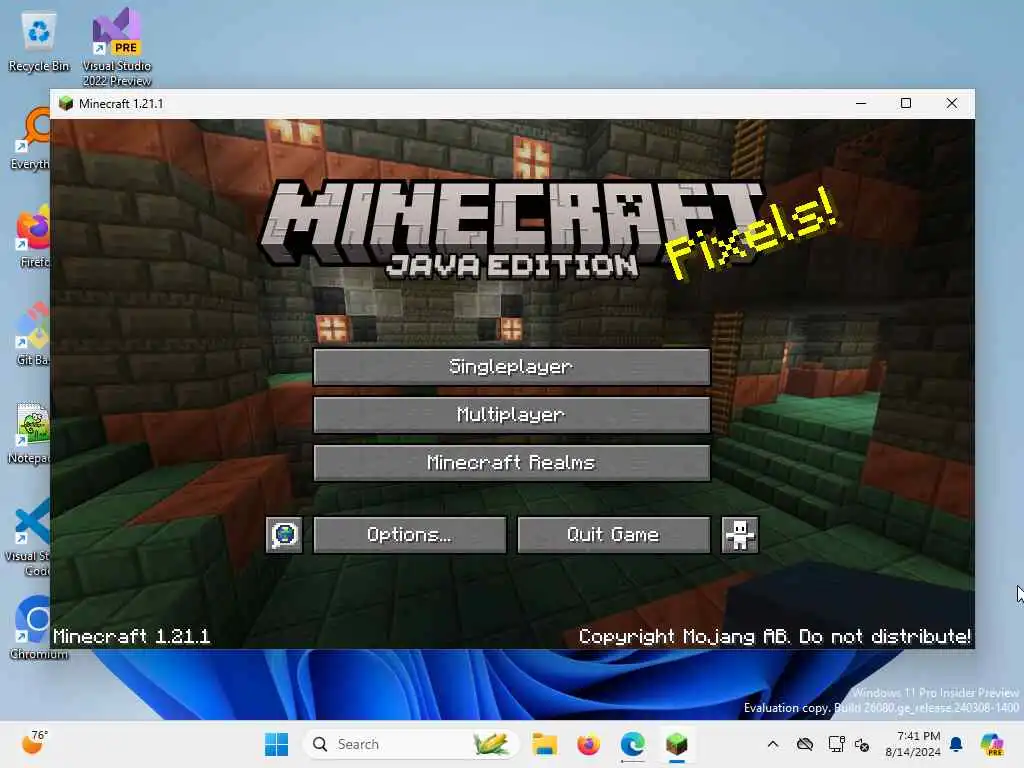Open the language globe button
This screenshot has height=768, width=1024.
pos(284,535)
